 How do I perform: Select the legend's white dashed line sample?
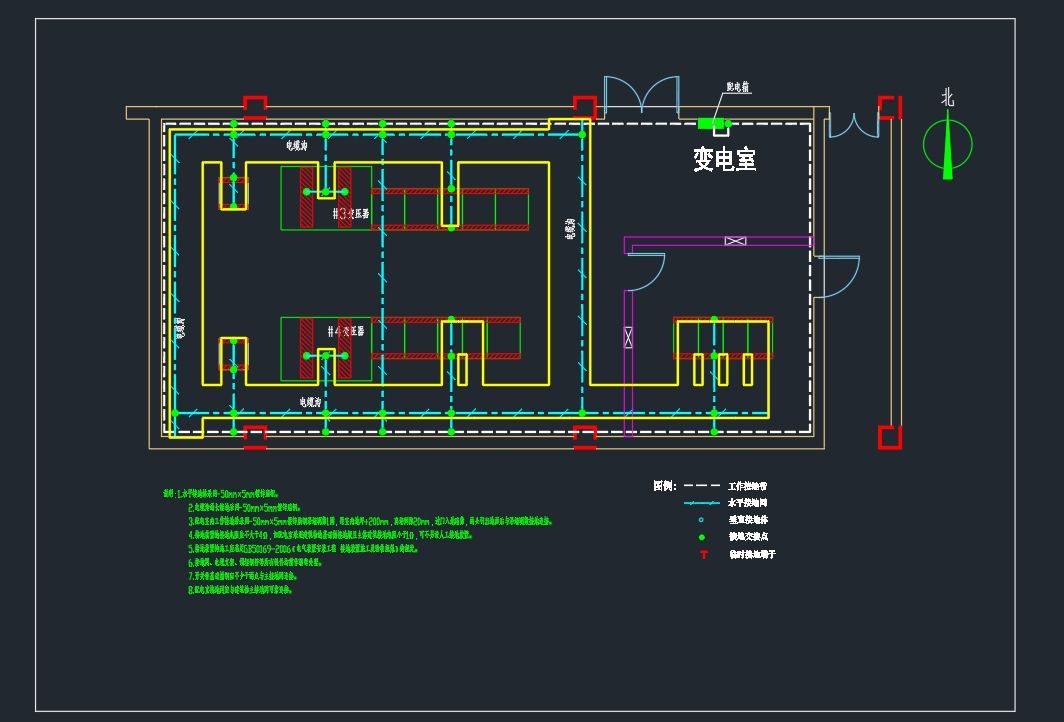point(702,486)
